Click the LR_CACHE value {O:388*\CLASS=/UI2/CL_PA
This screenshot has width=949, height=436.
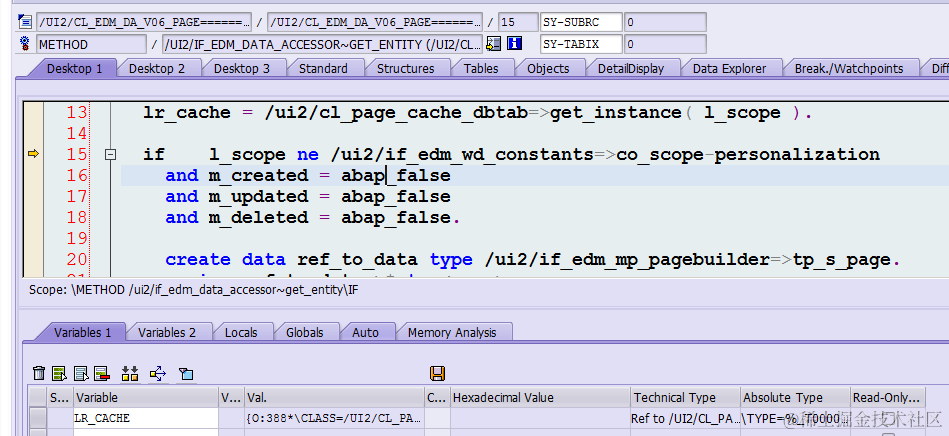335,418
